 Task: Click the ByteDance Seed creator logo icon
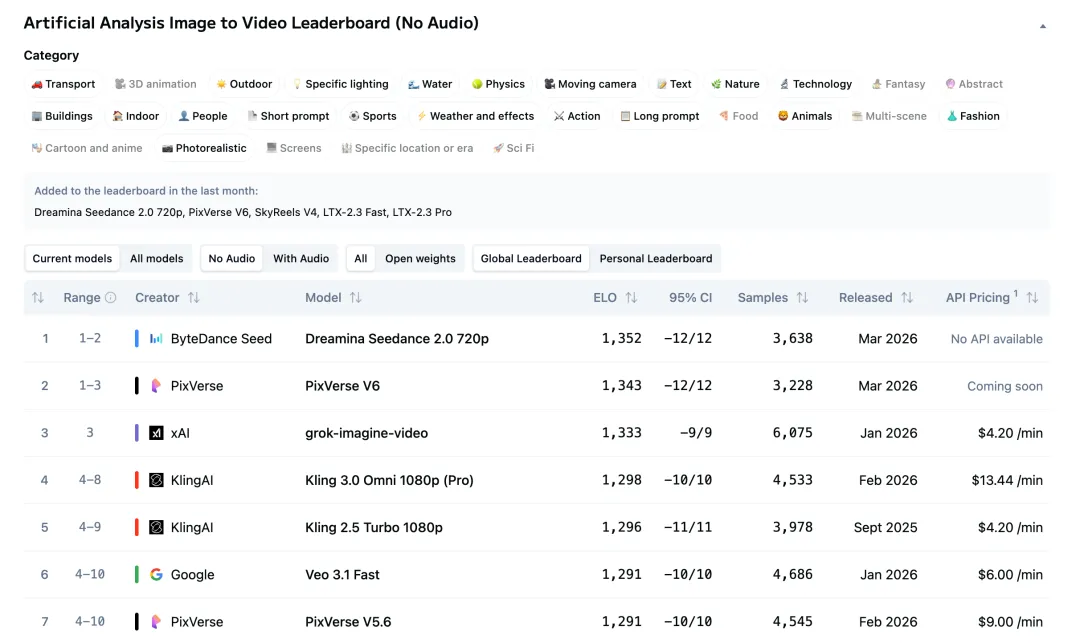[x=156, y=339]
